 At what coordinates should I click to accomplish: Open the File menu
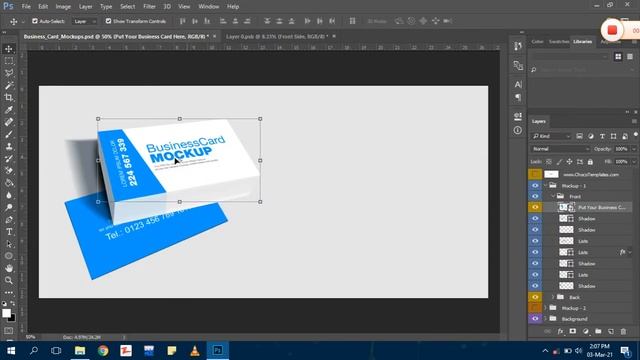(26, 7)
